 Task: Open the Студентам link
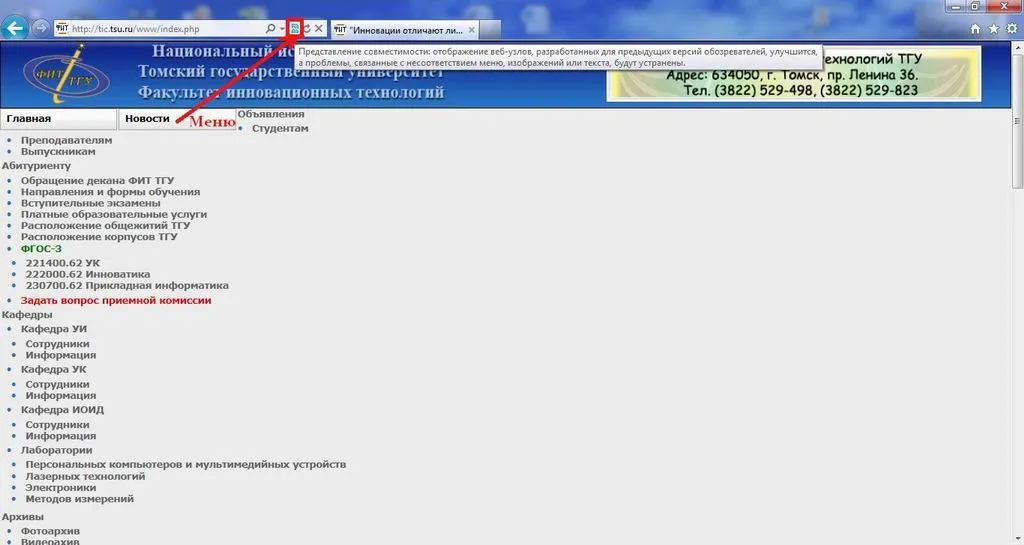pos(280,129)
